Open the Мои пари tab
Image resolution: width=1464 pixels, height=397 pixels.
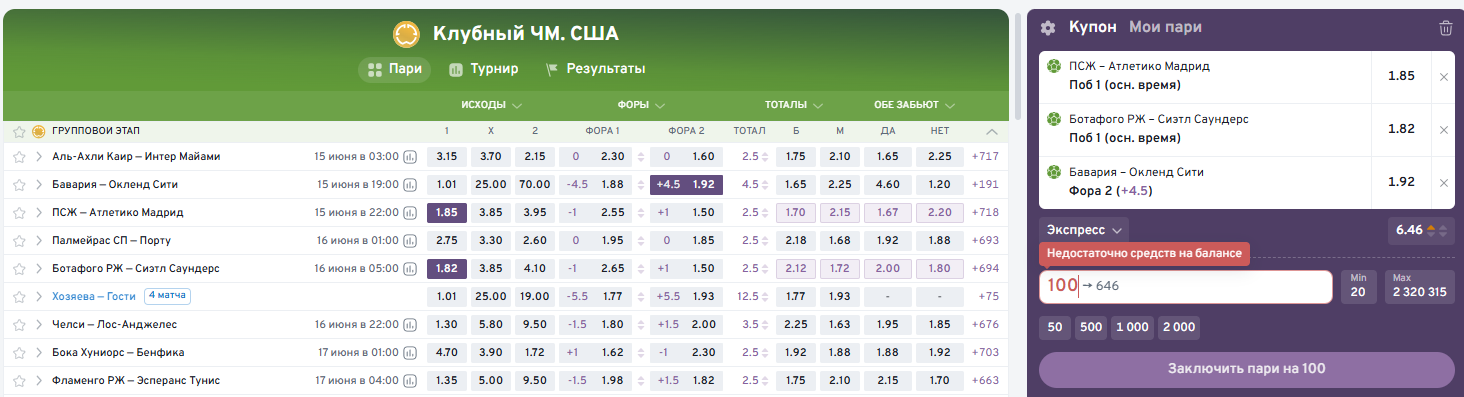coord(1165,27)
